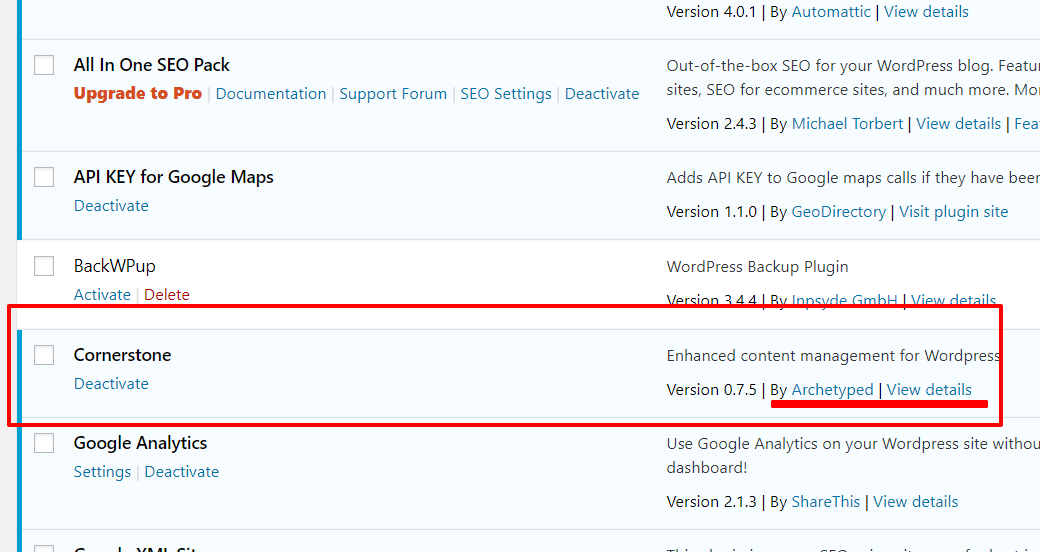Click the API KEY for Google Maps title
The width and height of the screenshot is (1040, 552).
click(x=174, y=177)
